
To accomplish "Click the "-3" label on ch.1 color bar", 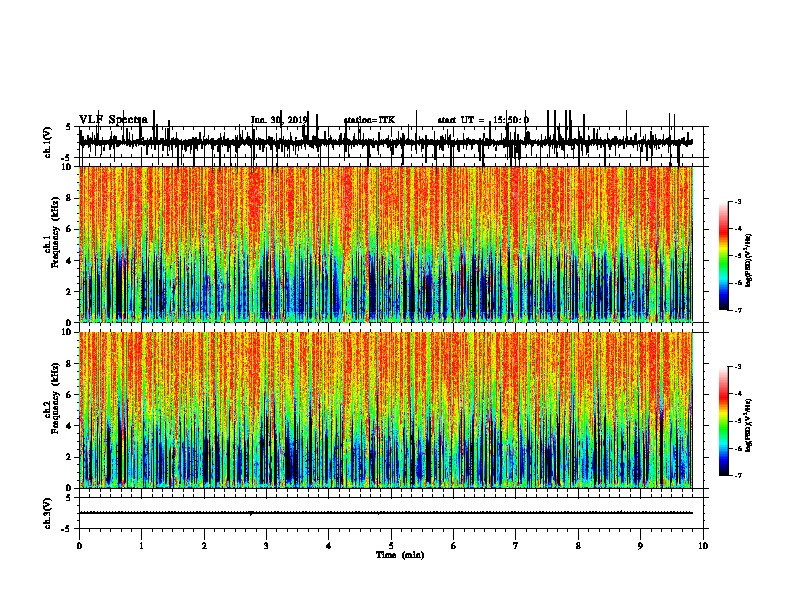I will tap(737, 202).
